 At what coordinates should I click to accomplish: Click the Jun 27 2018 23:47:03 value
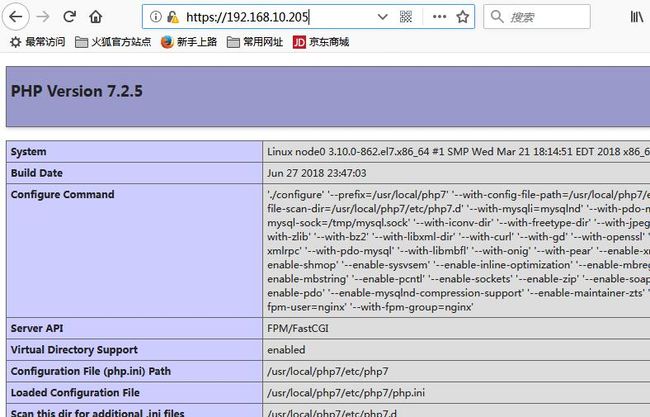pos(317,173)
